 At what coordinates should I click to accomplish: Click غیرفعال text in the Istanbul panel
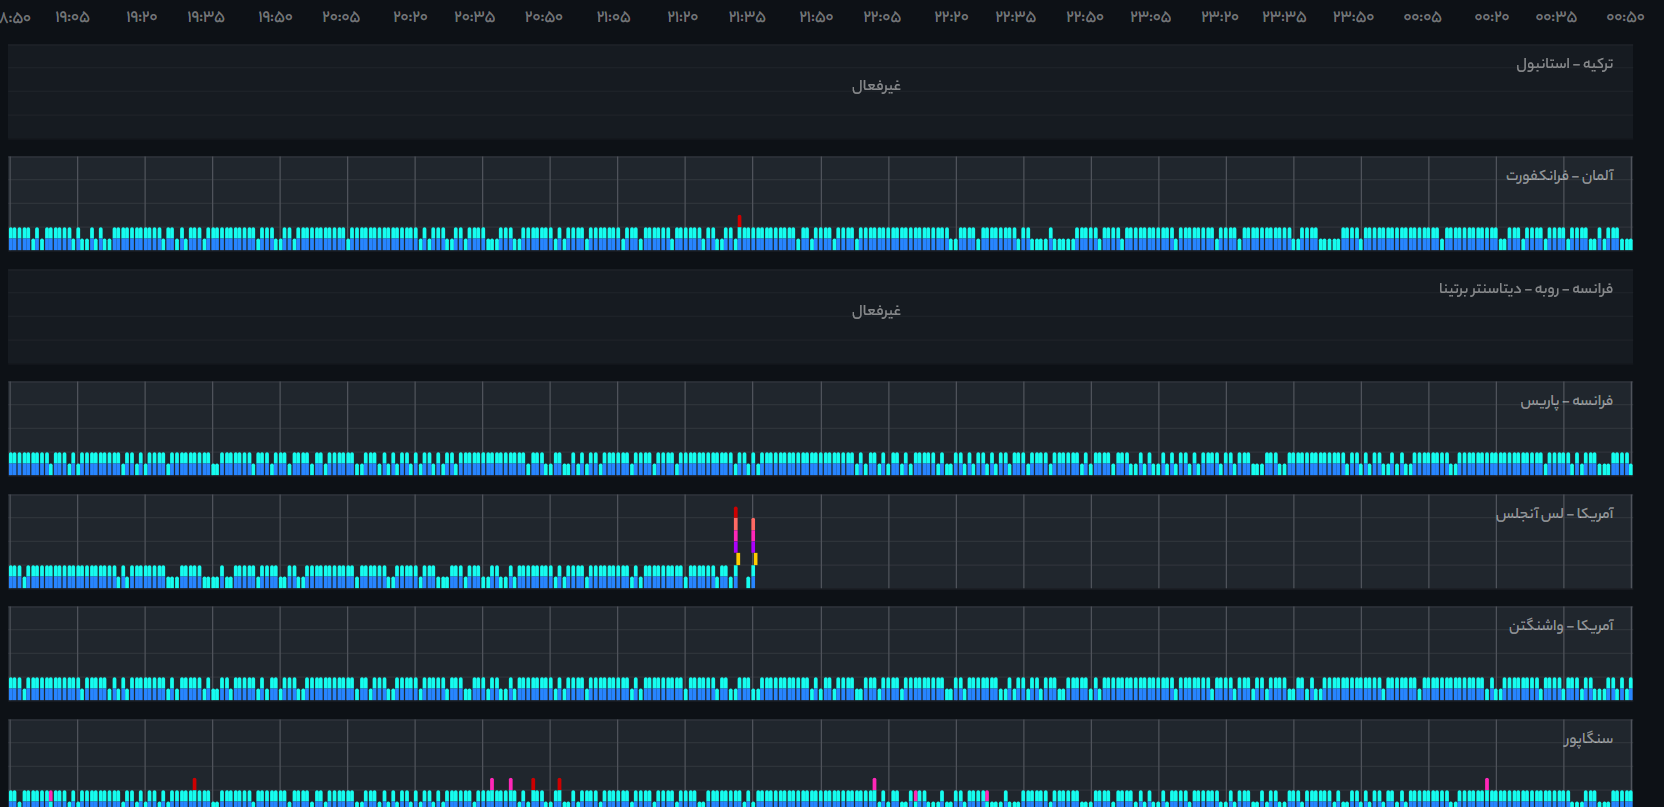coord(876,86)
